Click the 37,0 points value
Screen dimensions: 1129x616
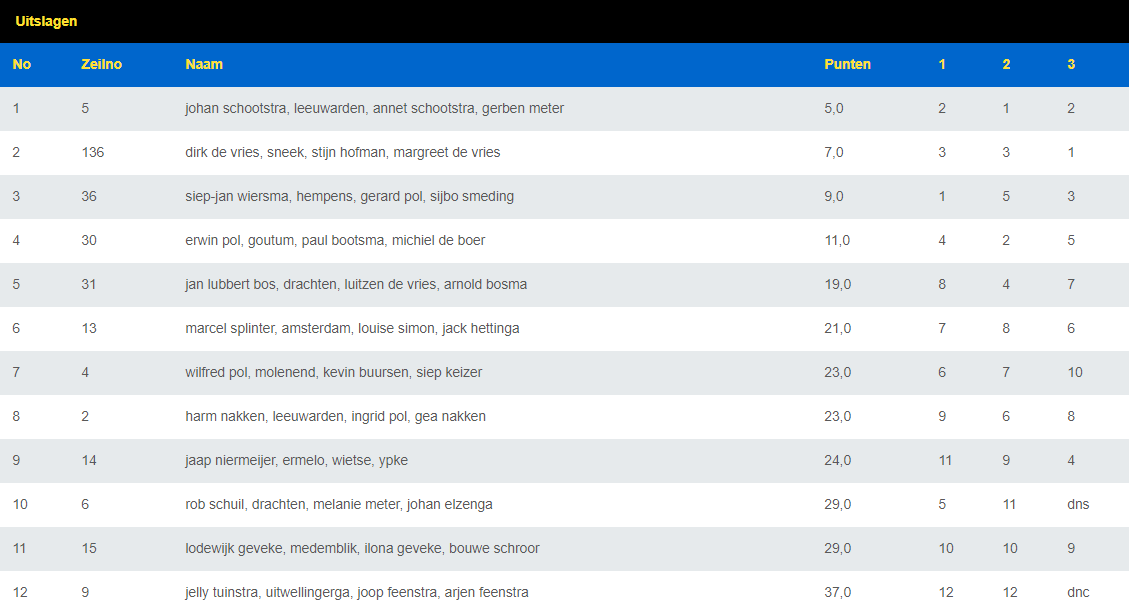(837, 592)
